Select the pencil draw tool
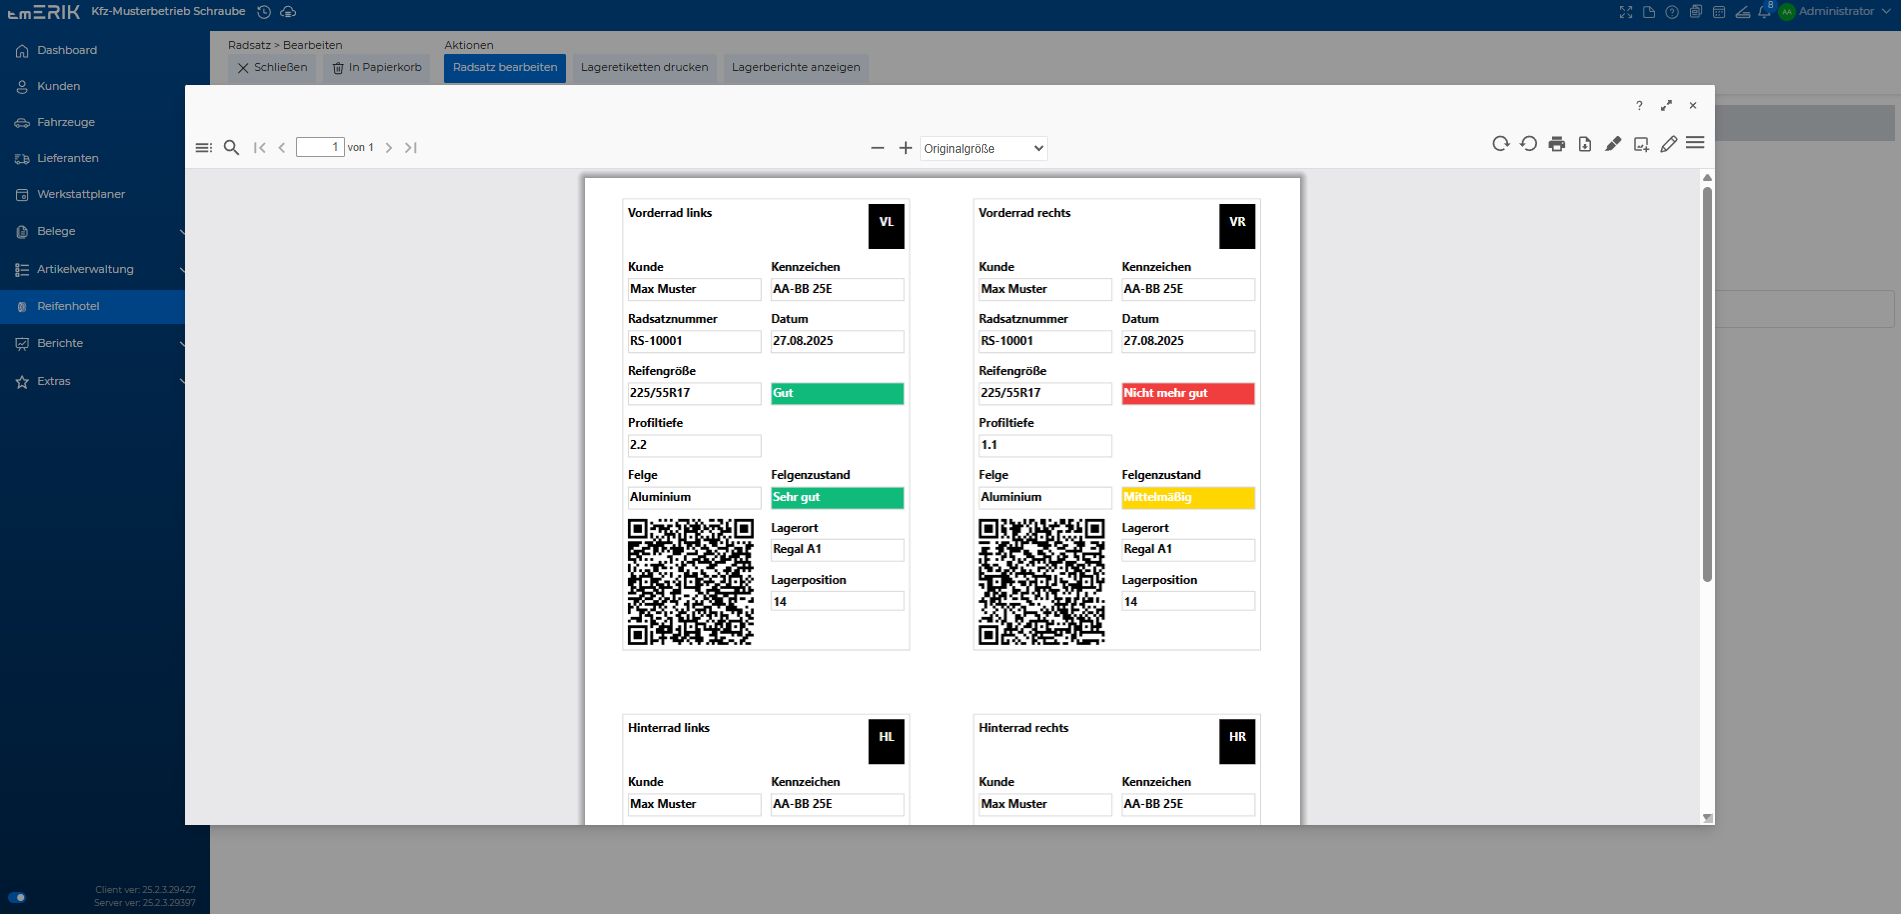Screen dimensions: 1901x914 pyautogui.click(x=1668, y=144)
